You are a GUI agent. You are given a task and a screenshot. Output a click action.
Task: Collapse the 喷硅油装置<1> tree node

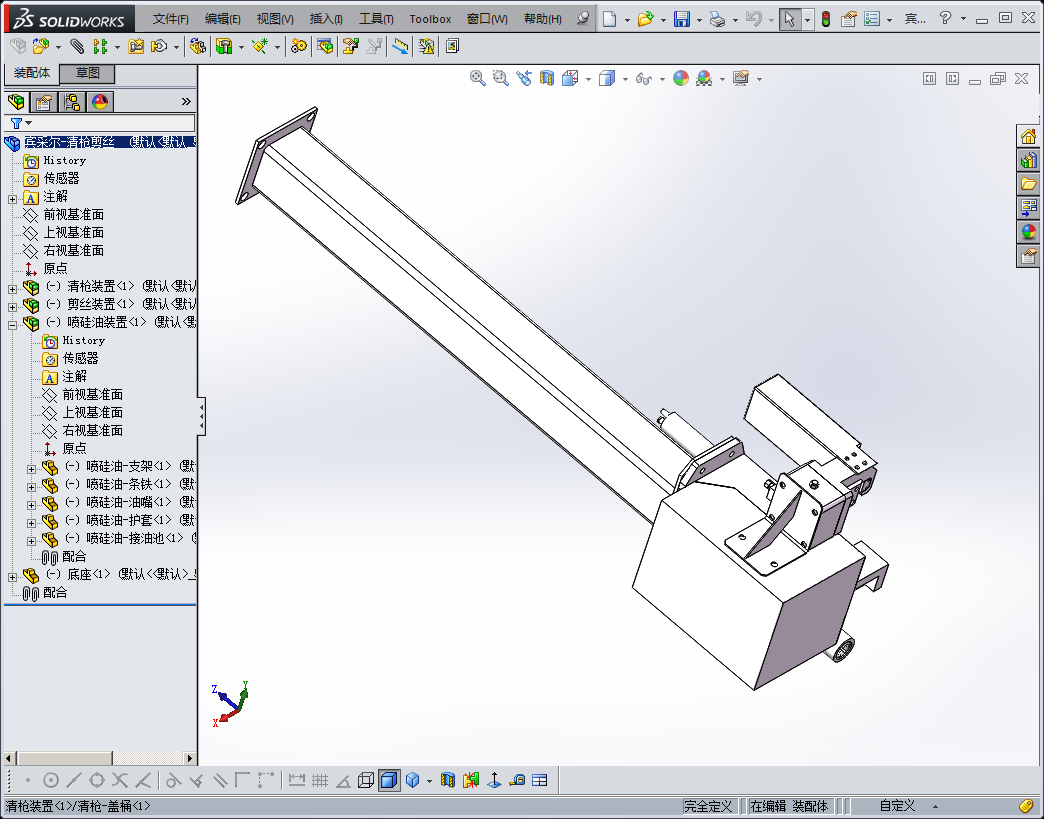point(13,325)
